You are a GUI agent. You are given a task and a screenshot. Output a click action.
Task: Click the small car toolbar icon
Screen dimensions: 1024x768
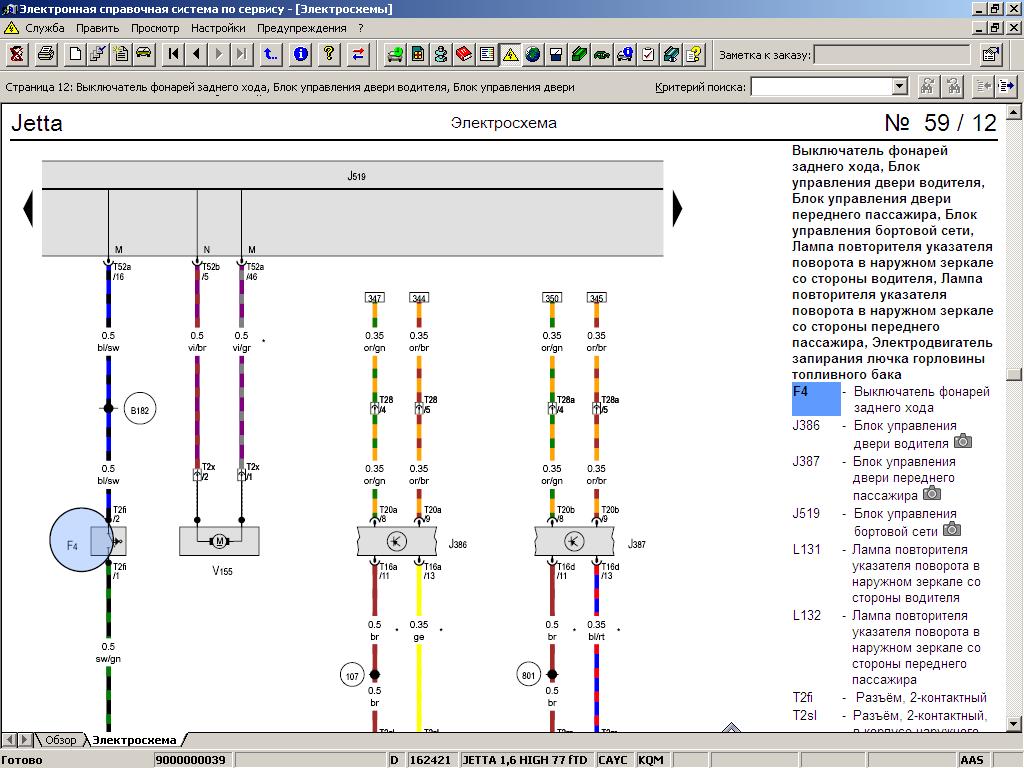coord(144,54)
